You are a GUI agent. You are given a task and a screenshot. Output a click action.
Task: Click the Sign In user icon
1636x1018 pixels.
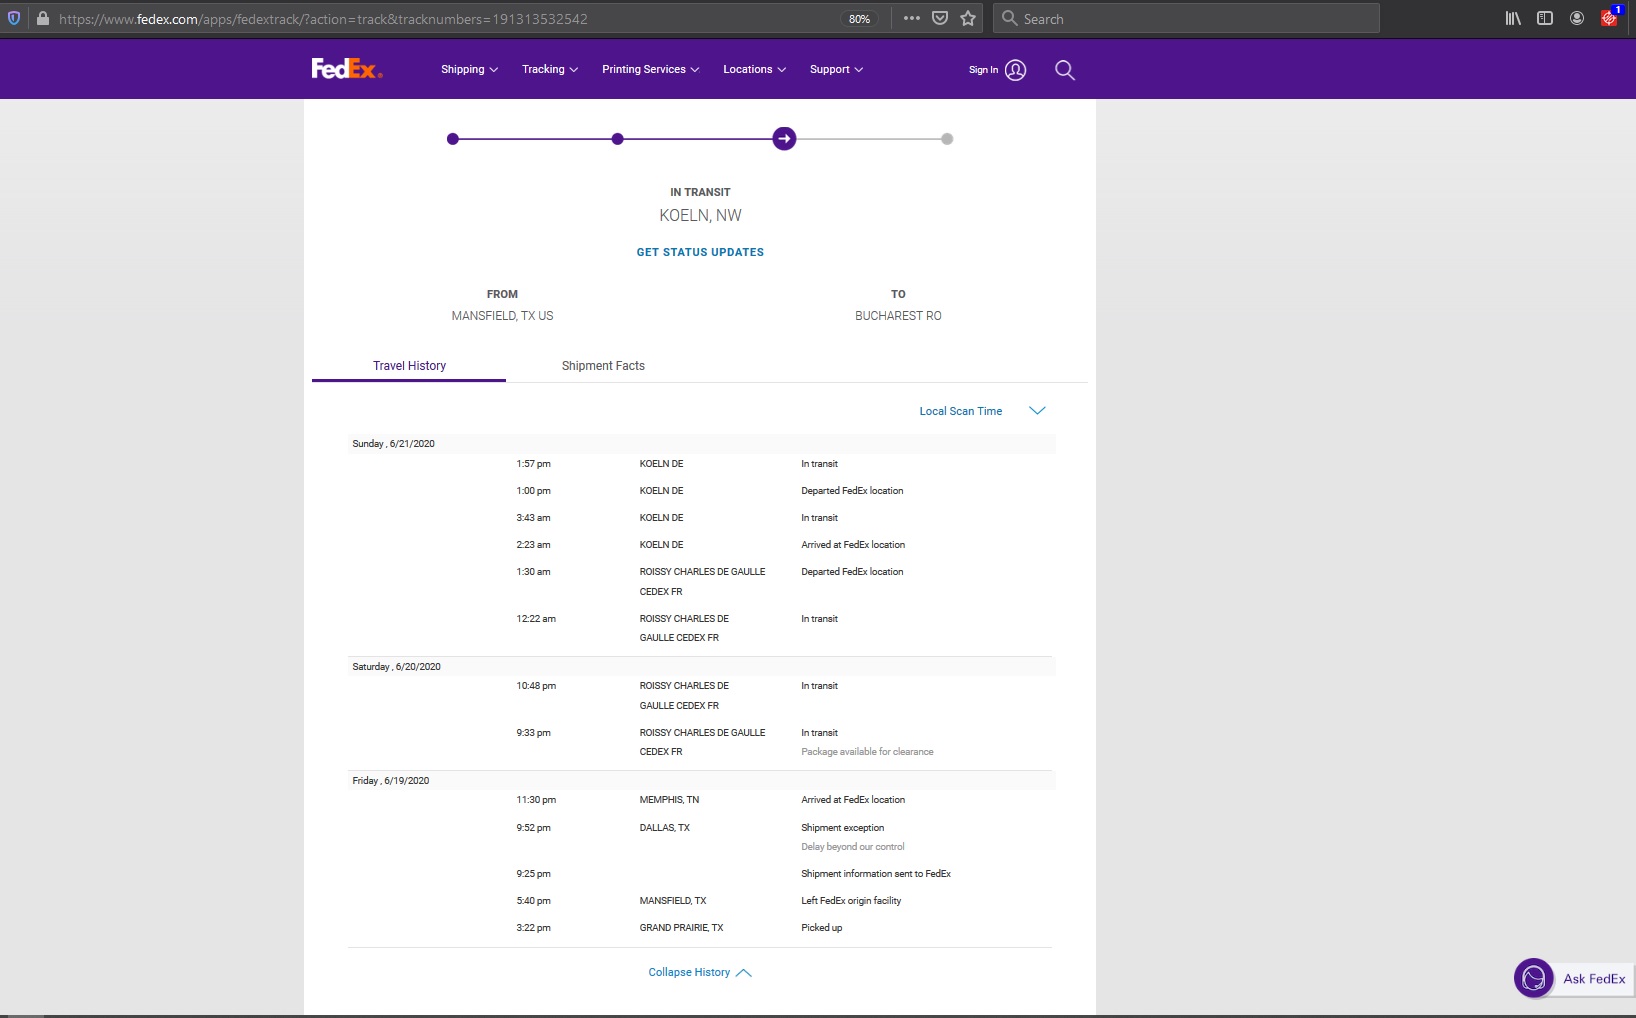pyautogui.click(x=1015, y=70)
